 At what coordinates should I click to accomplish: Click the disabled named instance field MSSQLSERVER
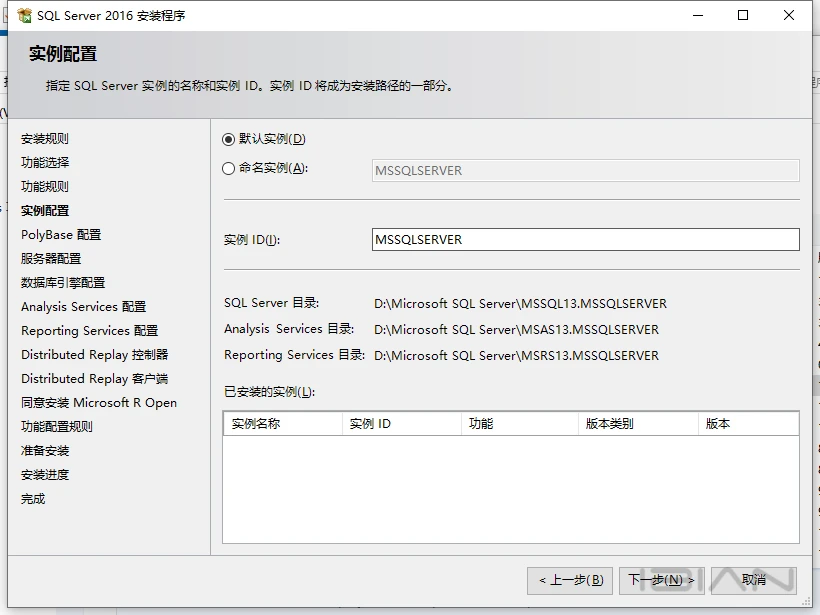(586, 170)
